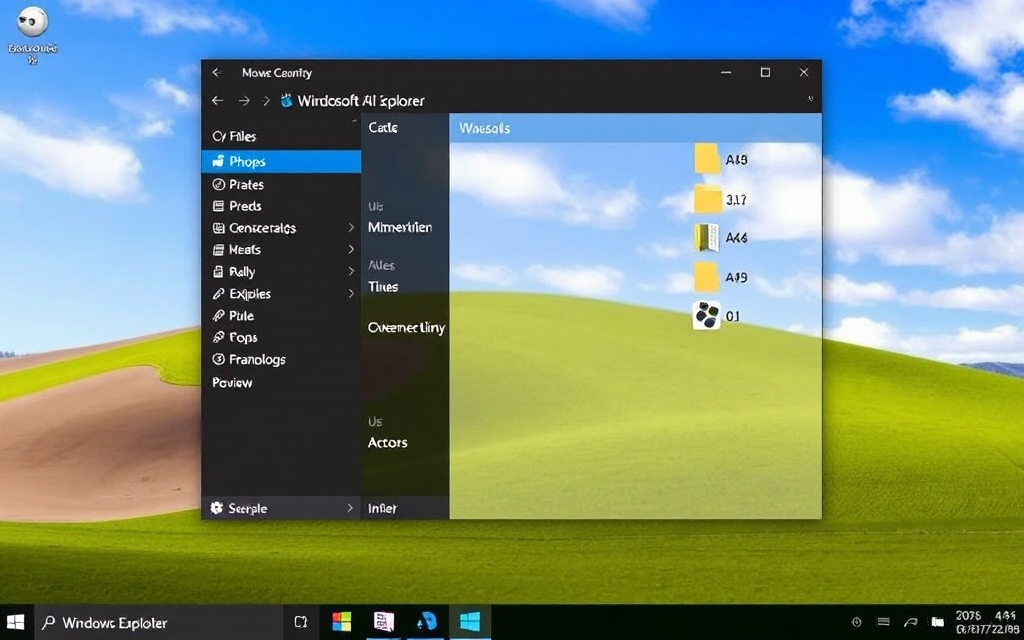
Task: Select Tines in the middle pane
Action: point(383,287)
